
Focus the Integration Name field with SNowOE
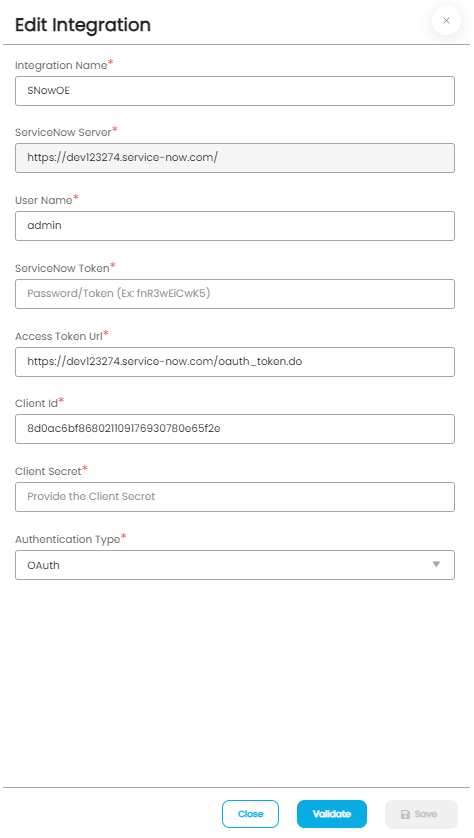point(235,91)
